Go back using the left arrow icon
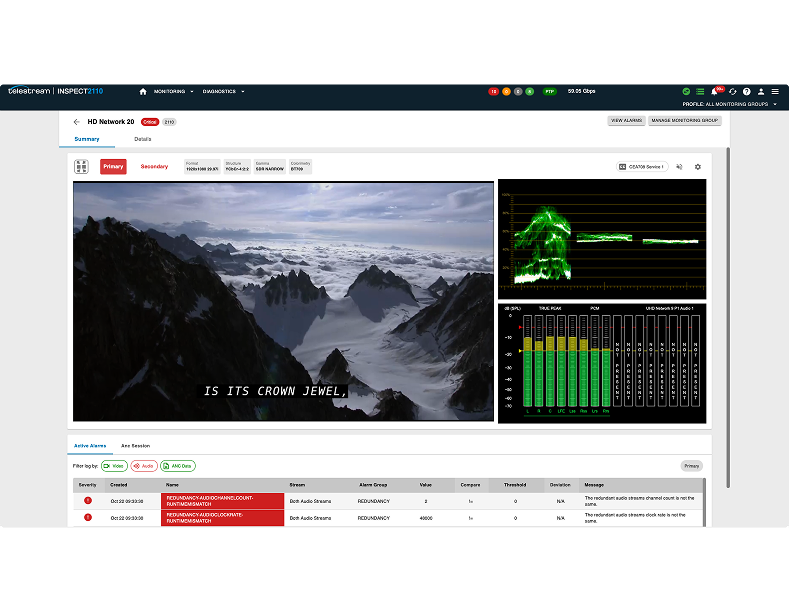The image size is (789, 612). tap(76, 122)
